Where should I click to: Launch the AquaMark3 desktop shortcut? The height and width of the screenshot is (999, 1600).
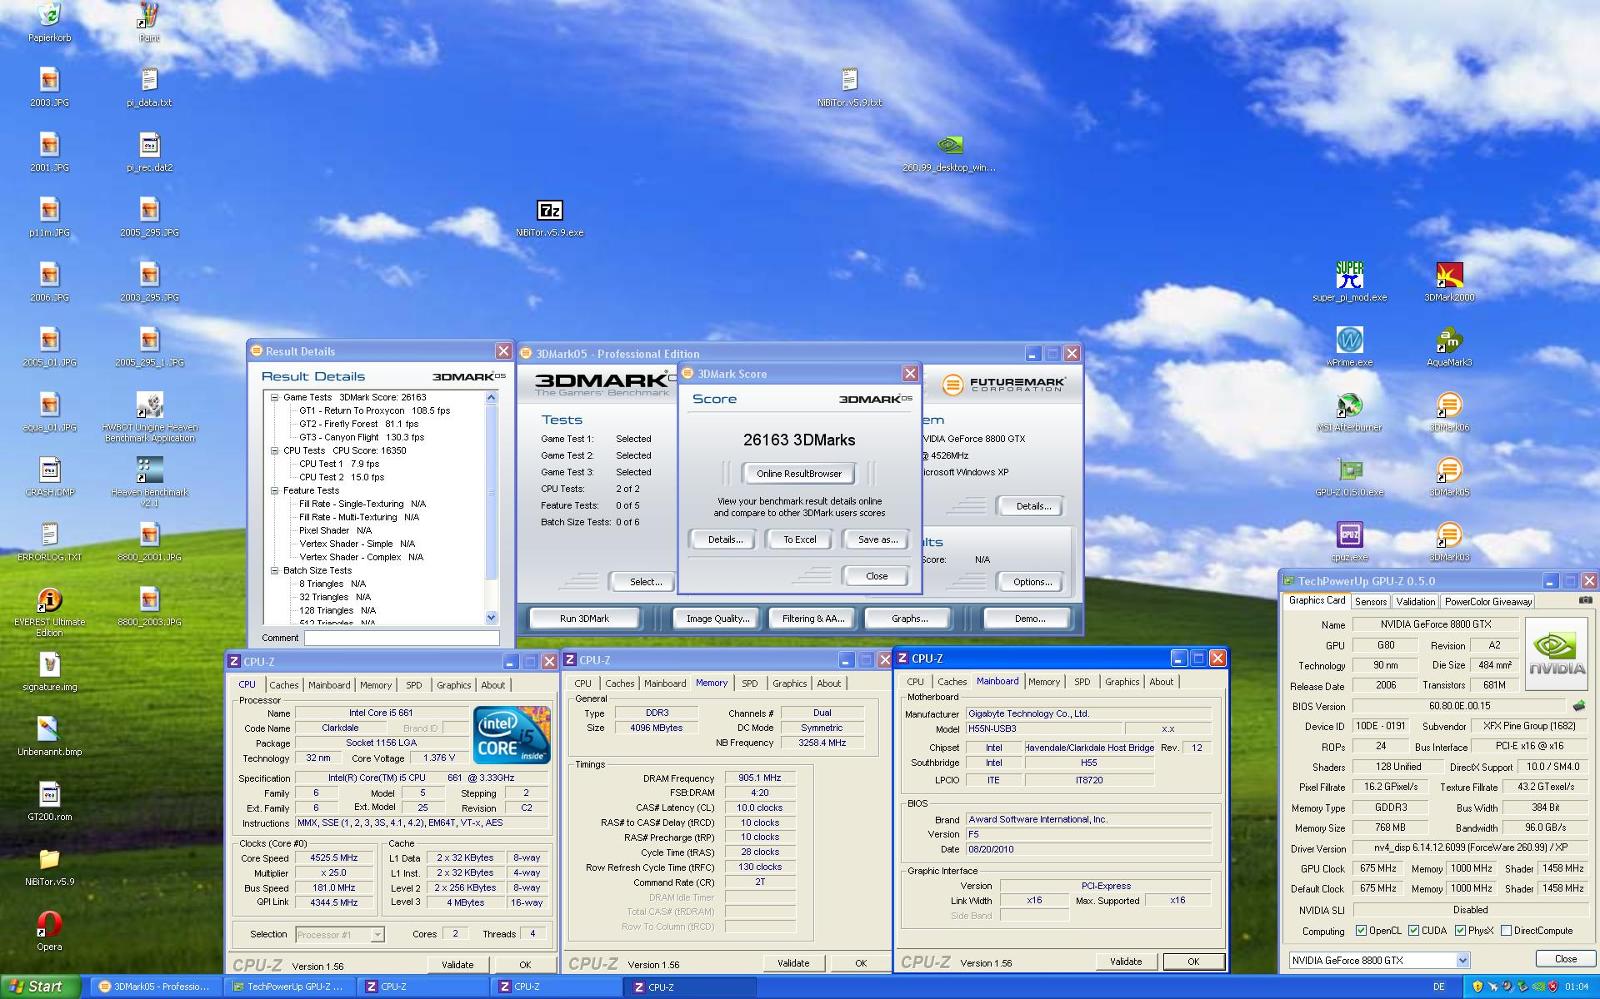[x=1449, y=347]
